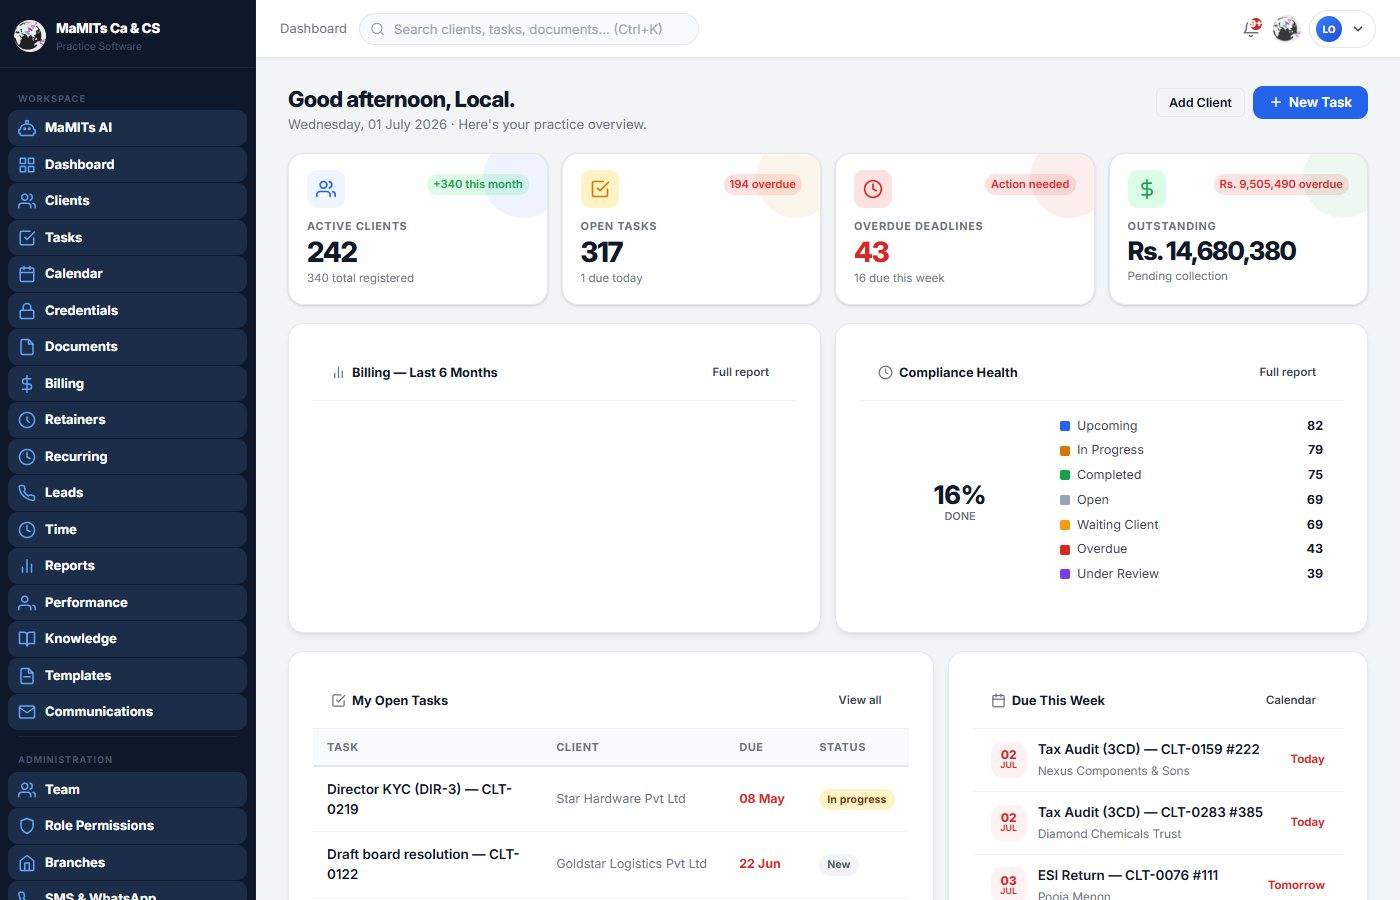Click the Leads phone icon
Screen dimensions: 1400x900
pos(27,493)
